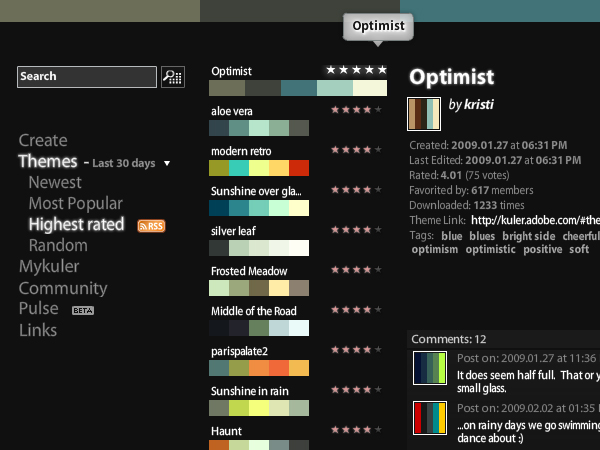
Task: Go to the Create section
Action: click(43, 141)
